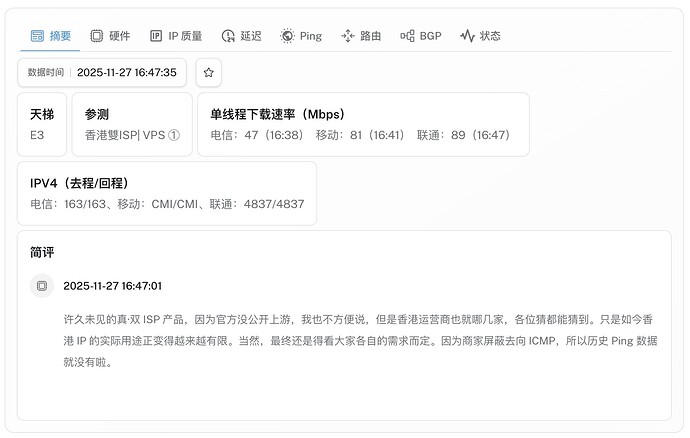Click the 简评 section heading
The image size is (690, 438).
pos(42,252)
